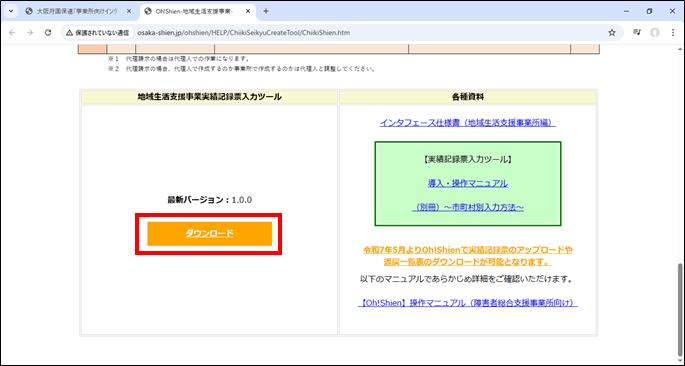685x366 pixels.
Task: Click the orange 令和7年5月よりOh!Shien announcement link
Action: point(467,256)
